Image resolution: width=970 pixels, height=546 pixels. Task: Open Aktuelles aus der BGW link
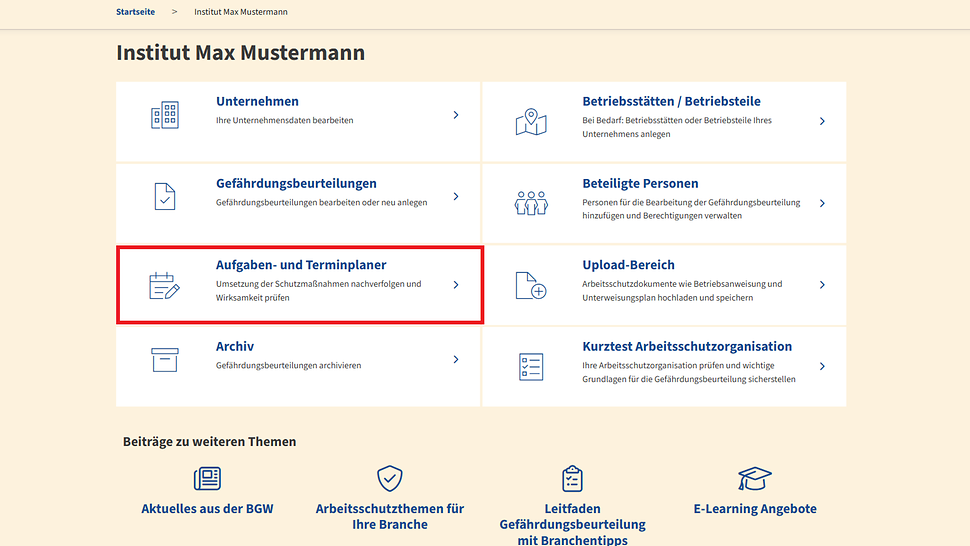point(207,509)
